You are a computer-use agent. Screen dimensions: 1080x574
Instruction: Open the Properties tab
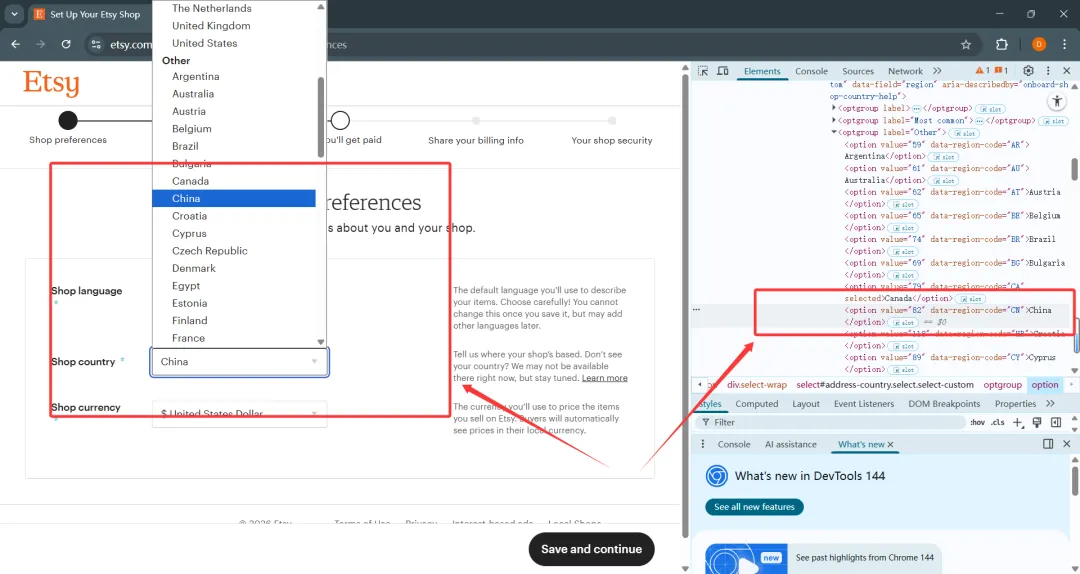coord(1015,404)
